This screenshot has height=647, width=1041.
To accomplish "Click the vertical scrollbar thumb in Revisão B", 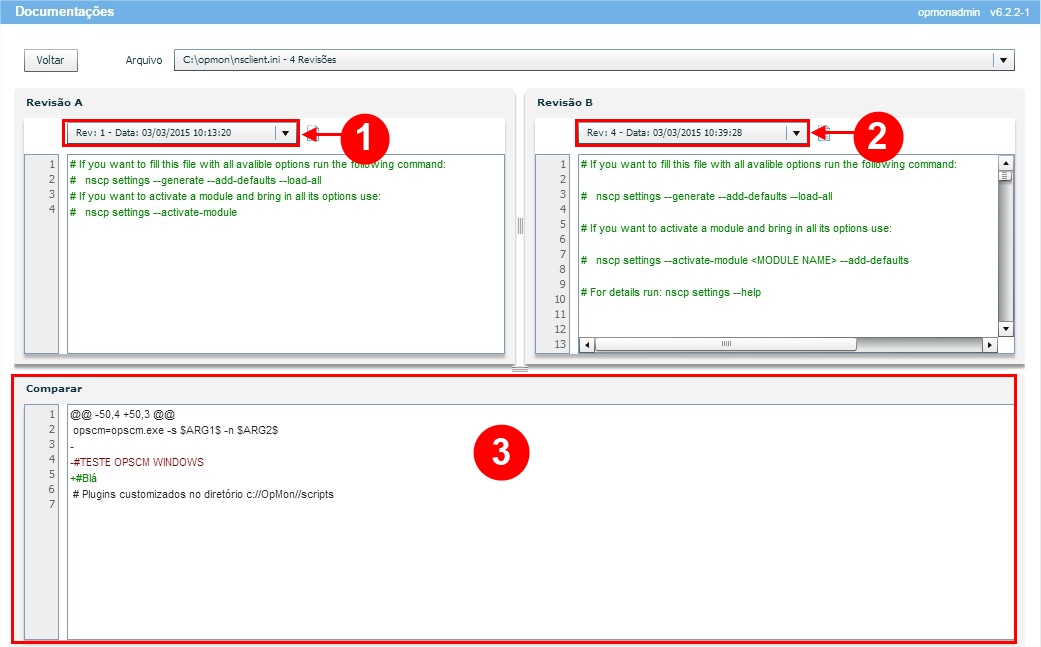I will [1006, 176].
